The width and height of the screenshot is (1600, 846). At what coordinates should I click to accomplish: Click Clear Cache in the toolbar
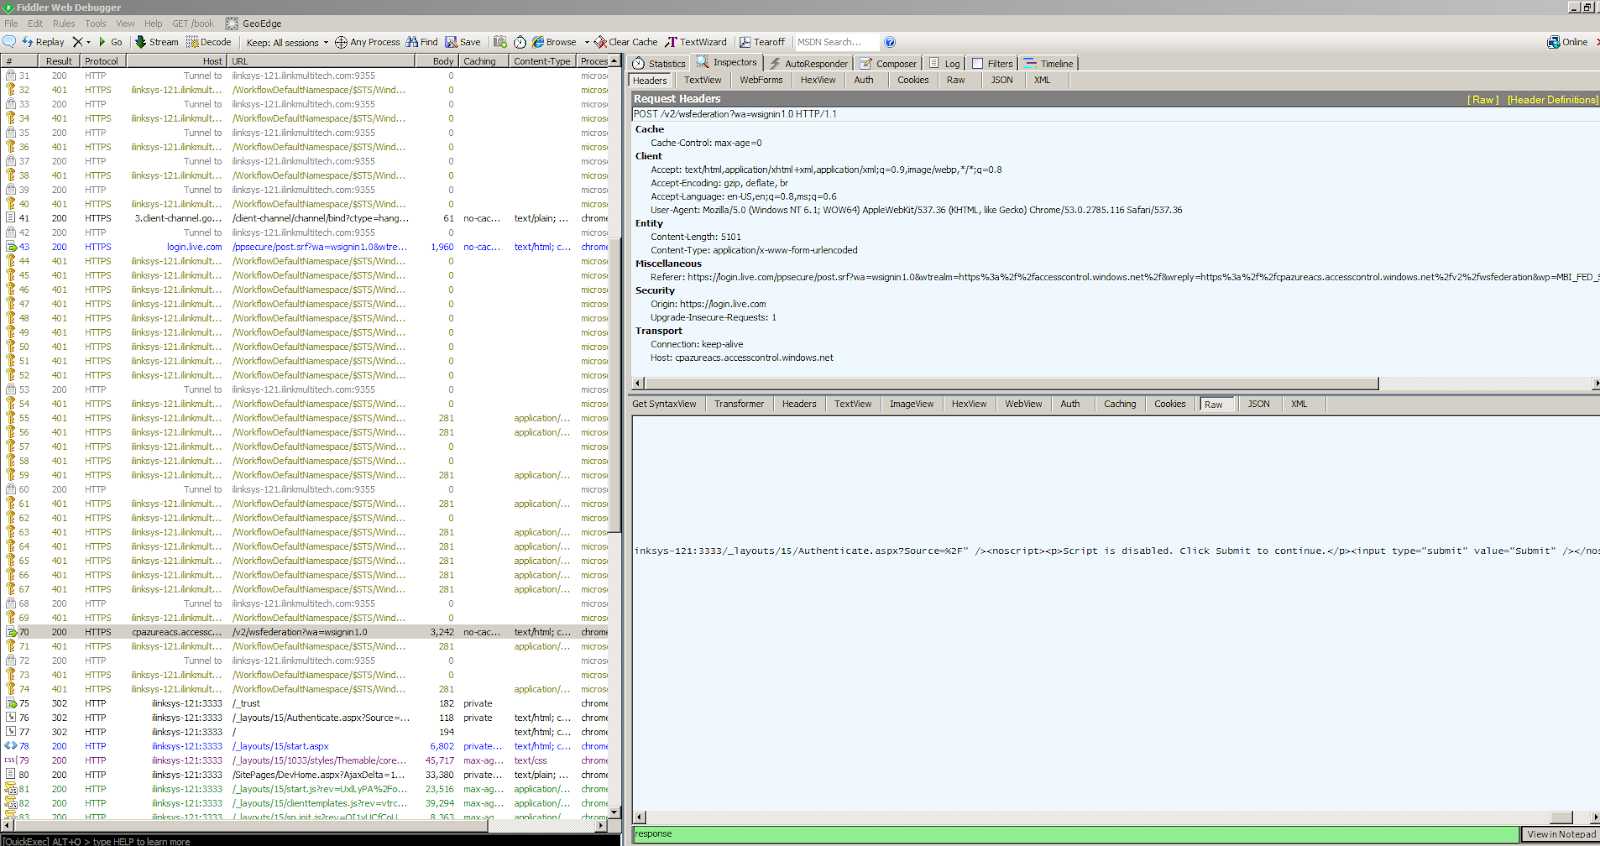626,42
